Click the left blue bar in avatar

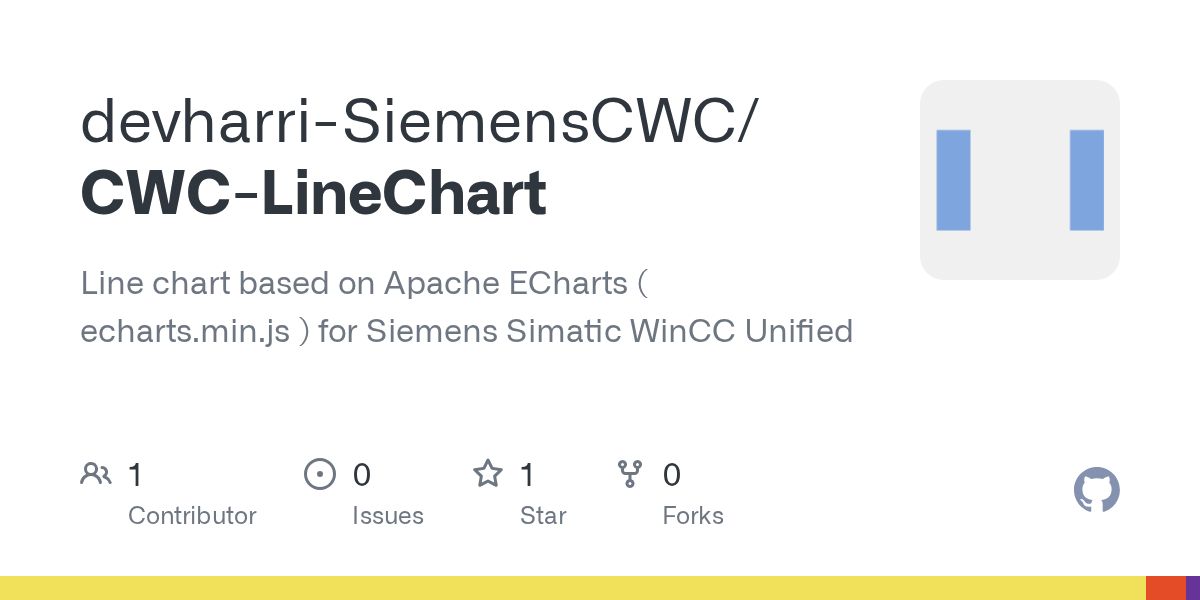pyautogui.click(x=953, y=180)
